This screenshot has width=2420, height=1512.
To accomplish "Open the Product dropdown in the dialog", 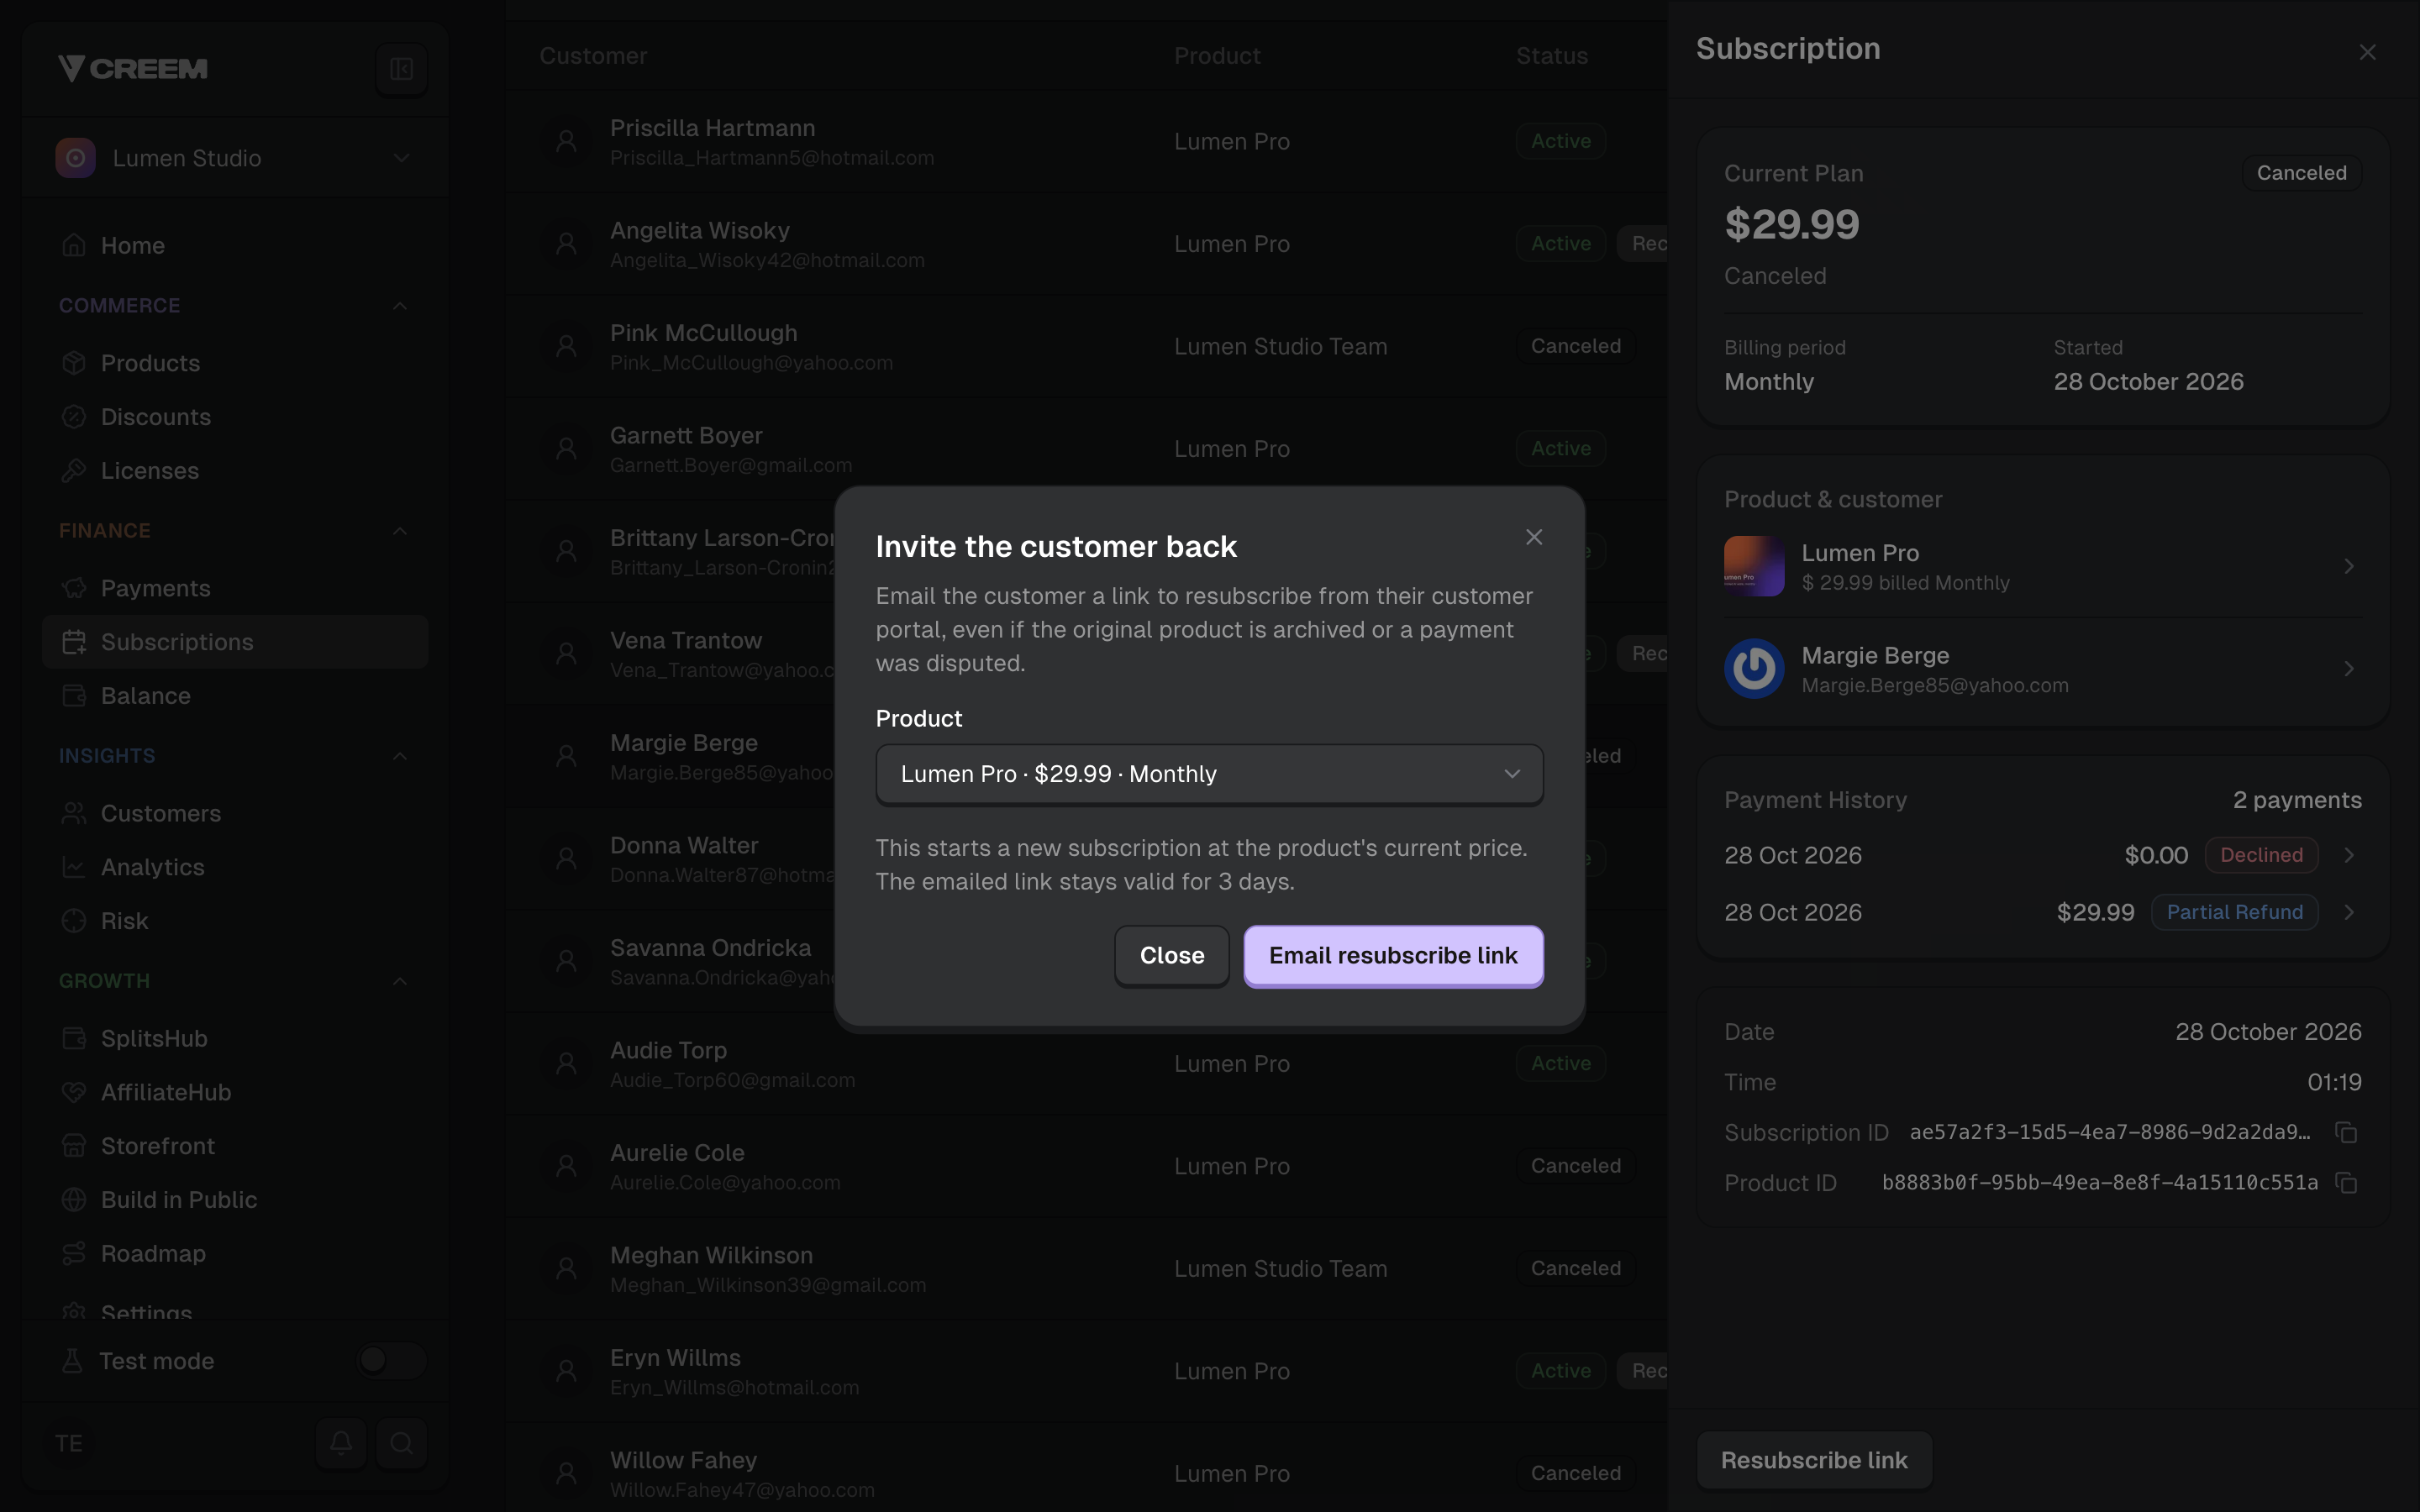I will (1209, 774).
